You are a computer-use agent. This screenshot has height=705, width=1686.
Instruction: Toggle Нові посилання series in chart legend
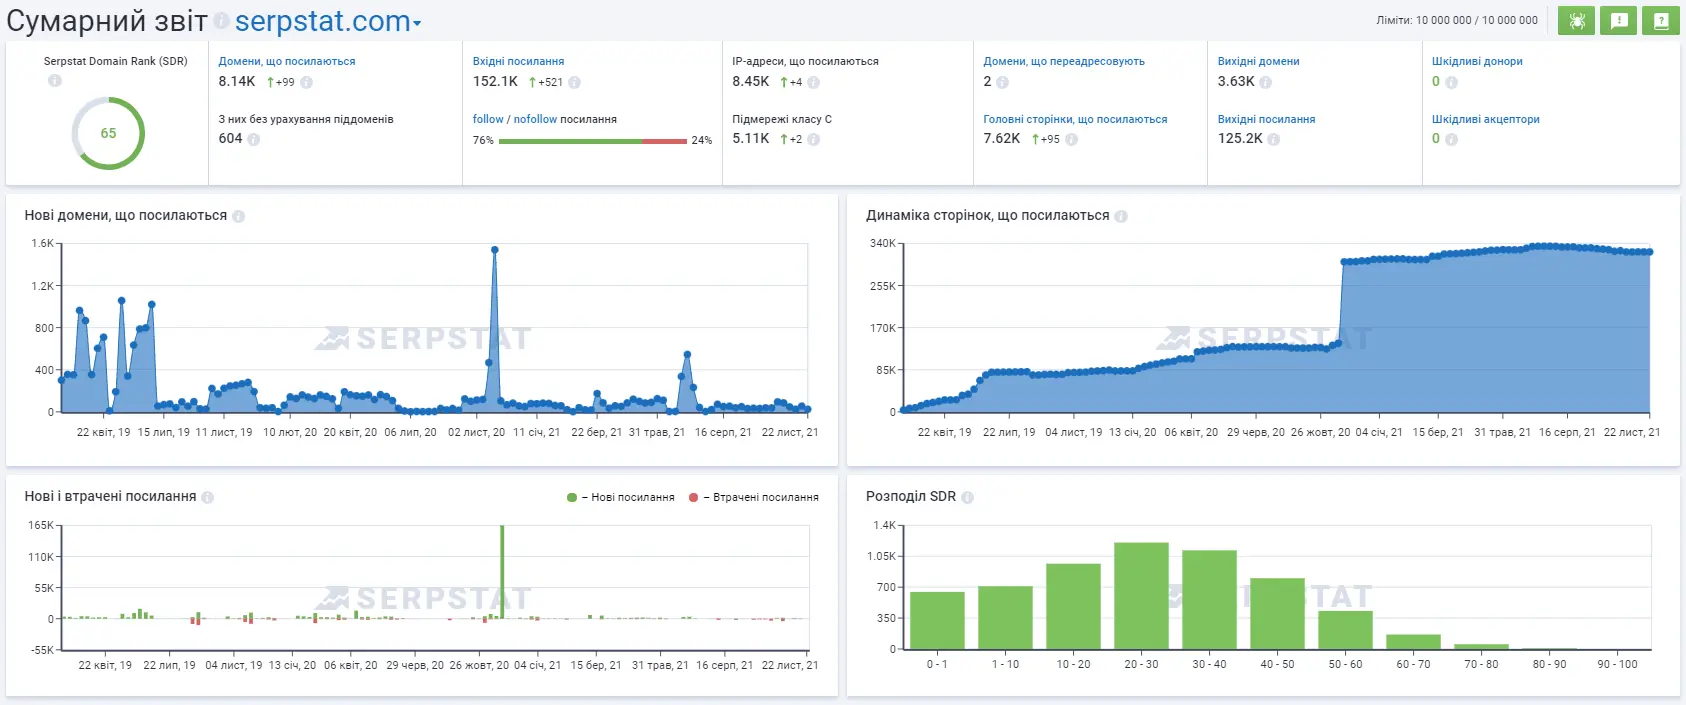621,497
